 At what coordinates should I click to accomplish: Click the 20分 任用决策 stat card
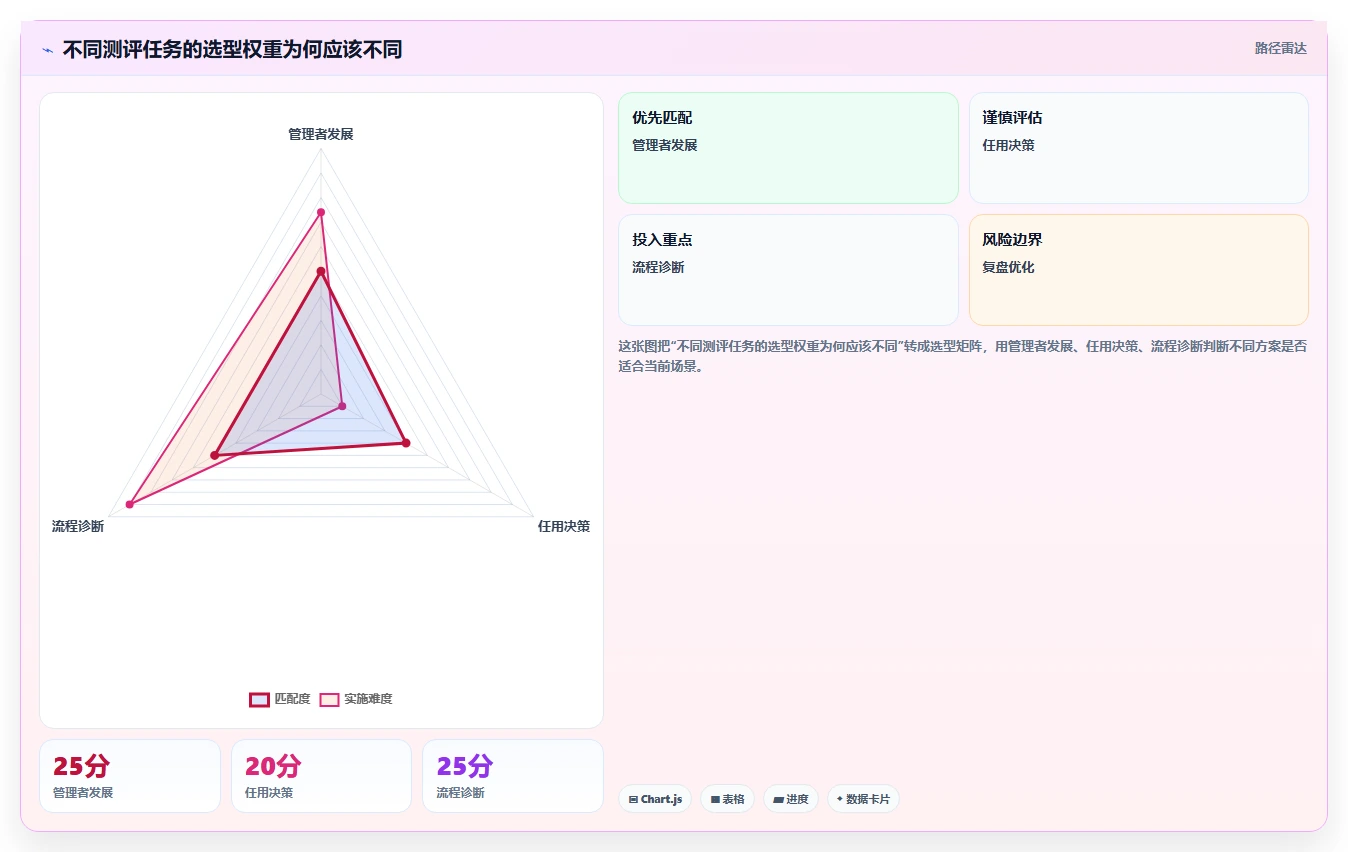(x=321, y=776)
